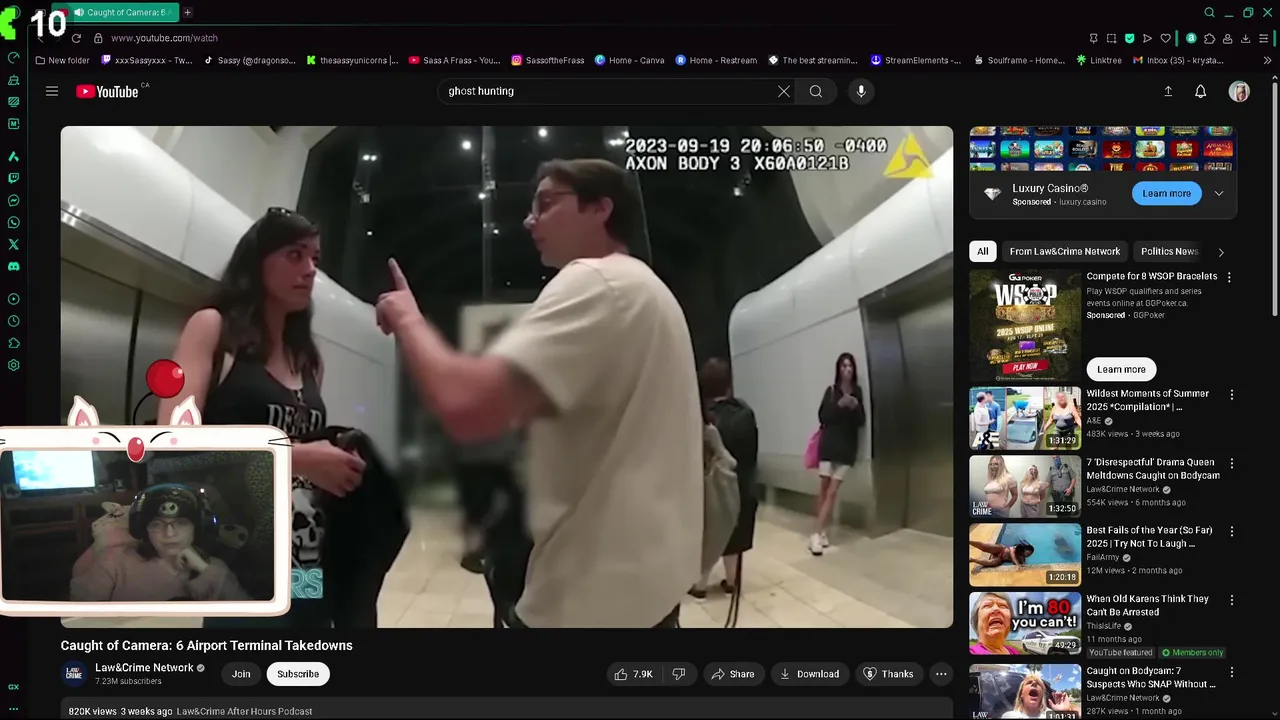Go to the YouTube home logo
1280x720 pixels.
[x=107, y=91]
